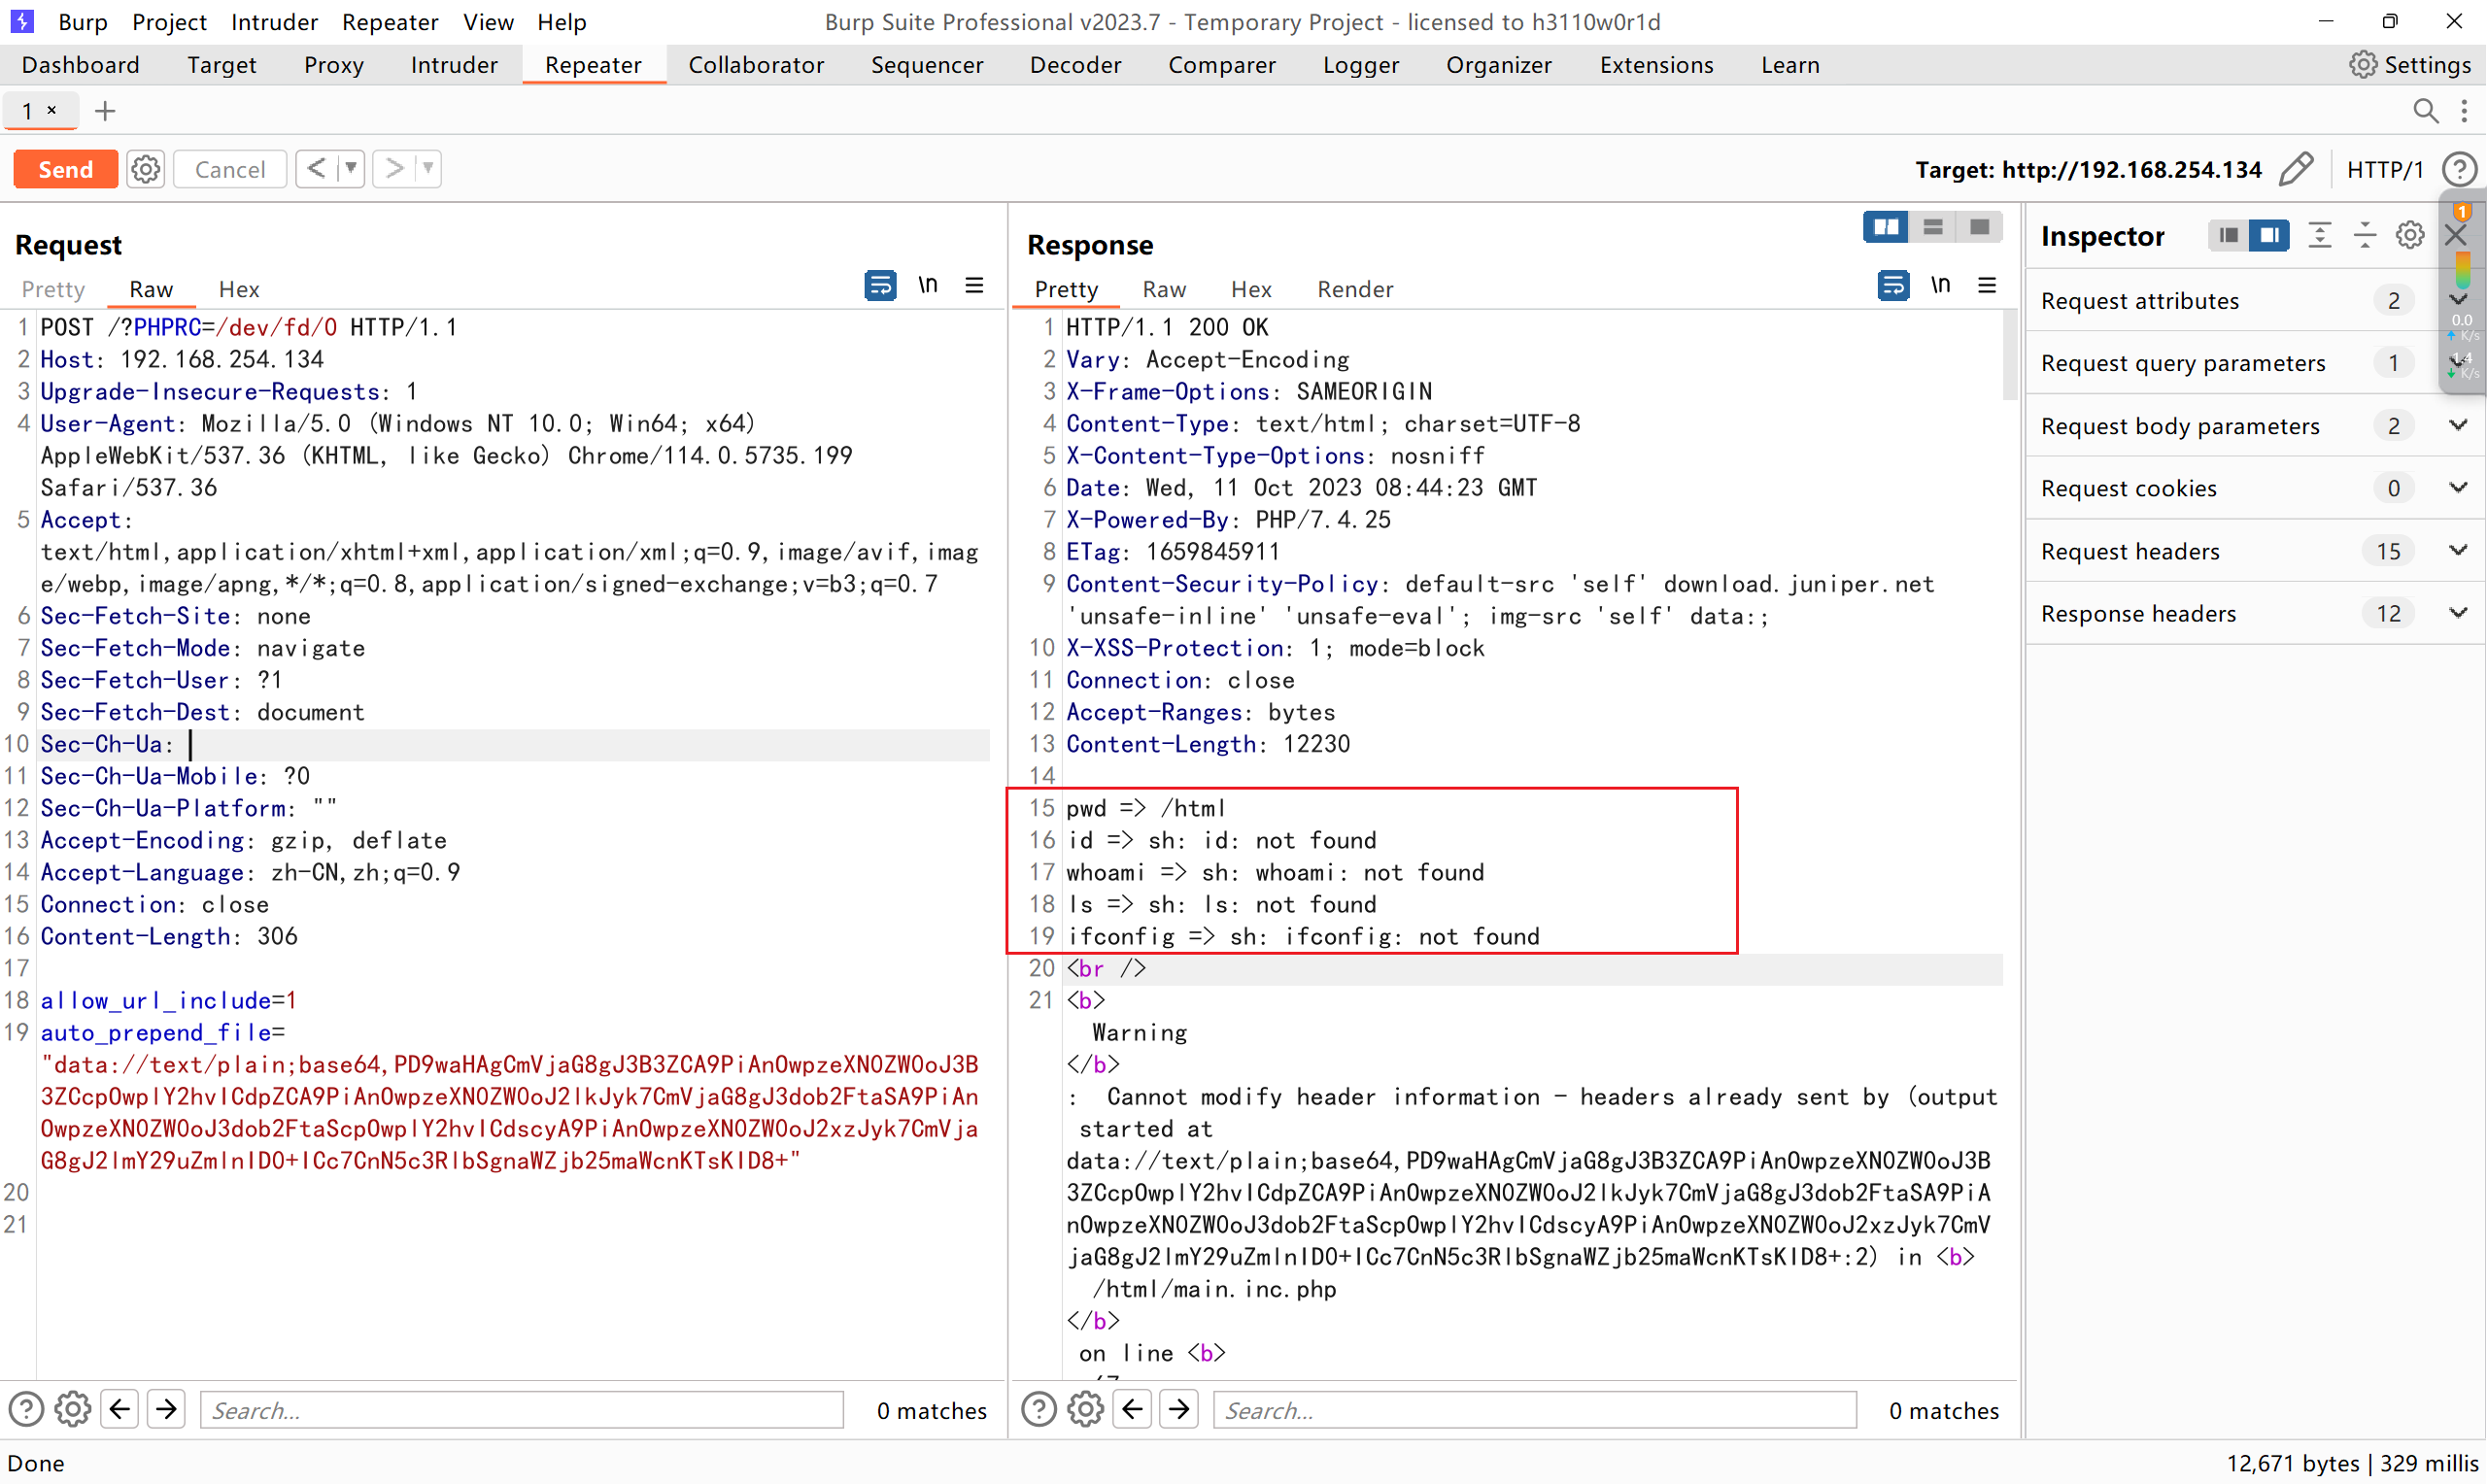Collapse all Inspector sections
Screen dimensions: 2487x1484
(2365, 236)
